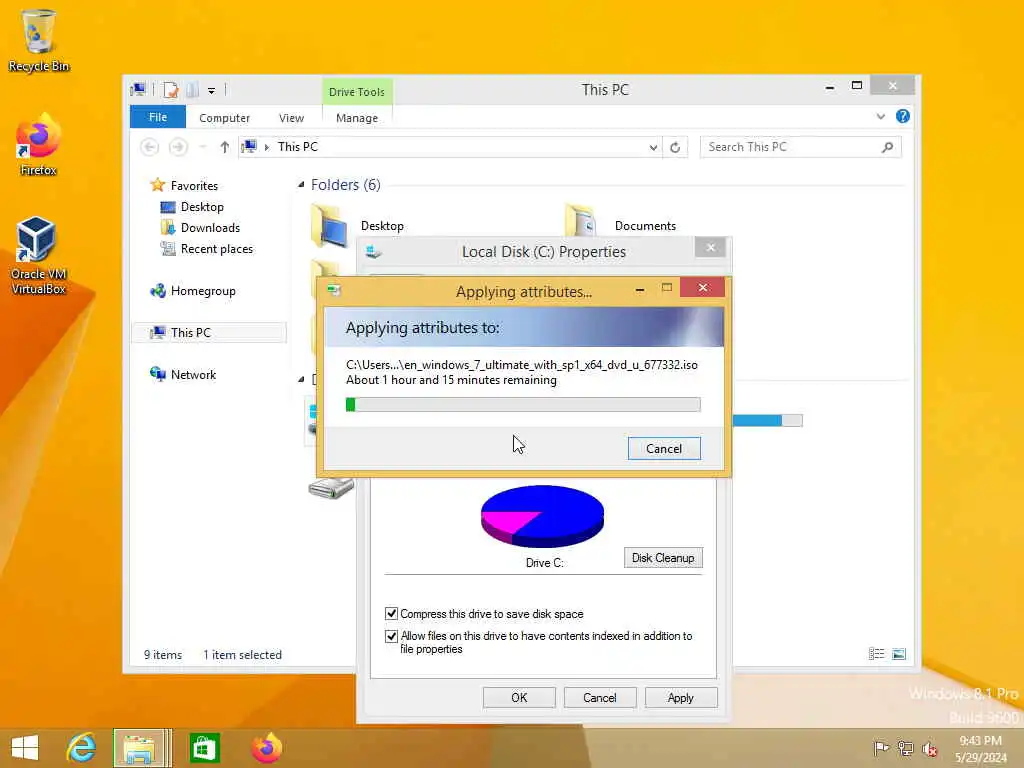Screen dimensions: 1024x768
Task: Launch the Firefox desktop shortcut
Action: (38, 145)
